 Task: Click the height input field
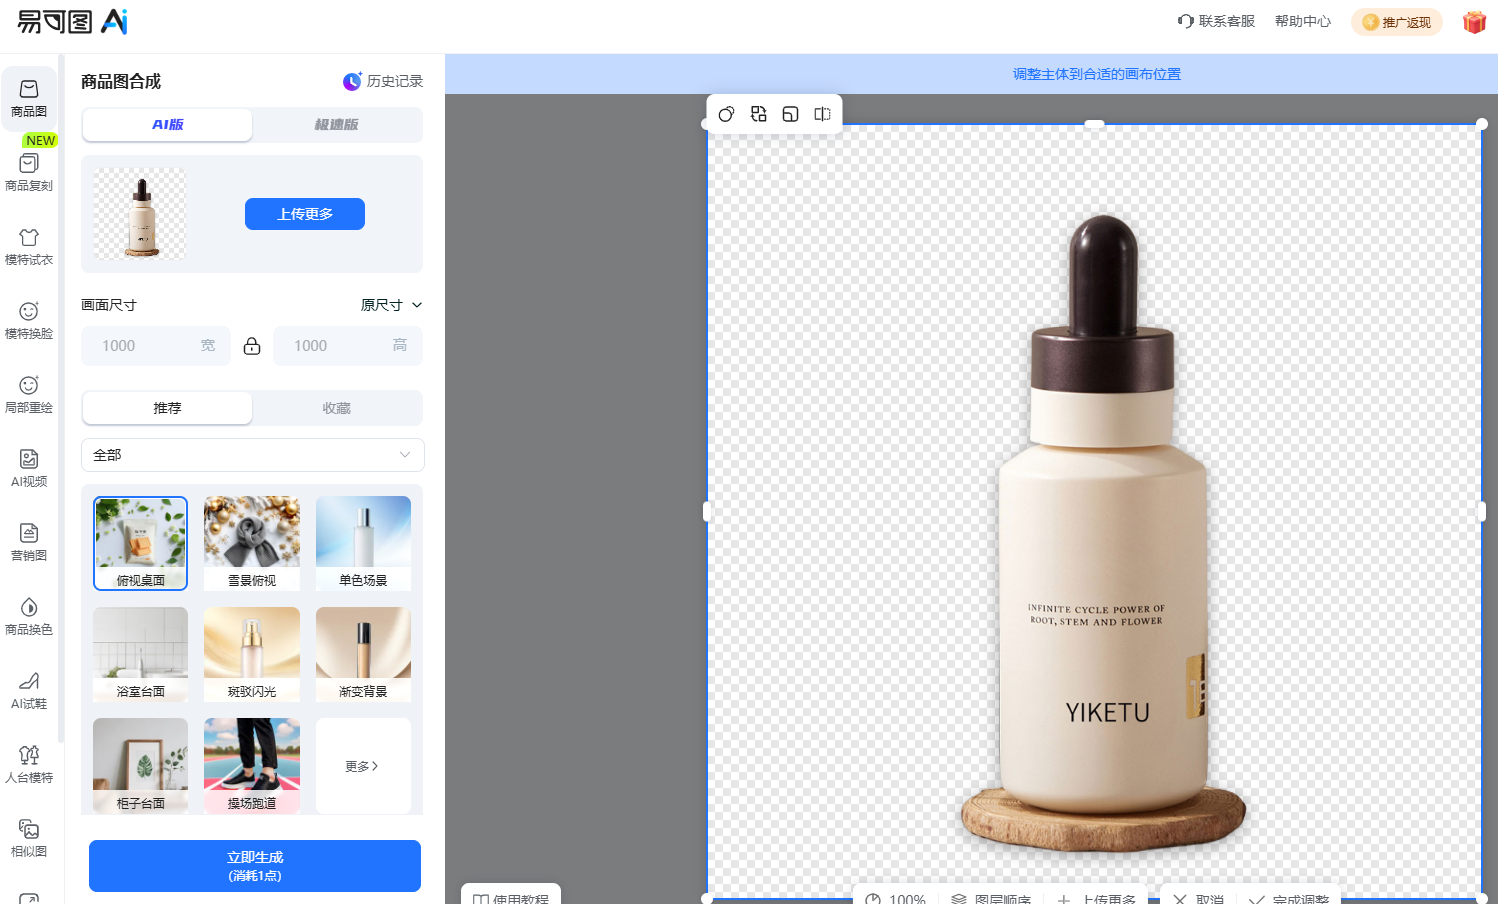(x=348, y=346)
